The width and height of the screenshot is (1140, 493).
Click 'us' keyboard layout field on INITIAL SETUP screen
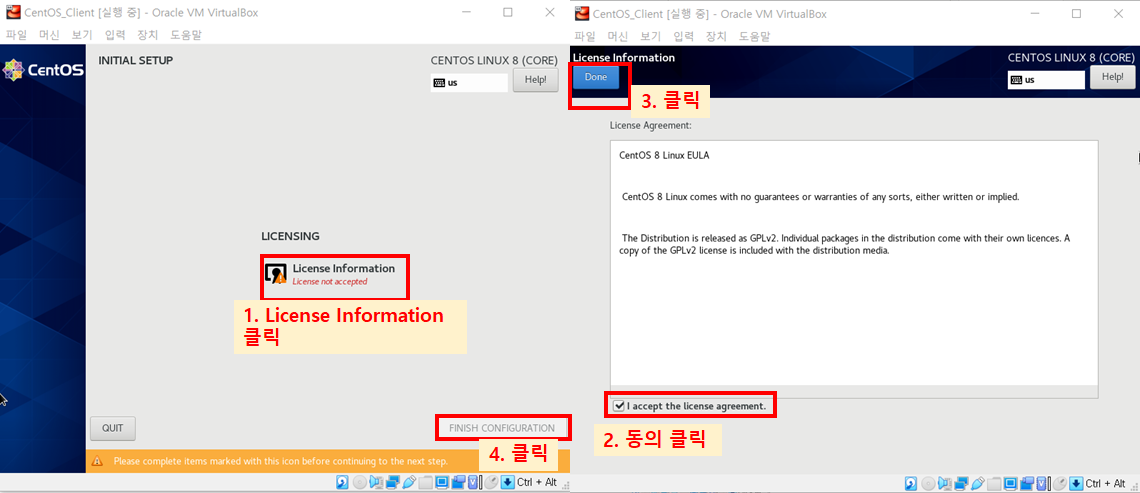pos(470,82)
